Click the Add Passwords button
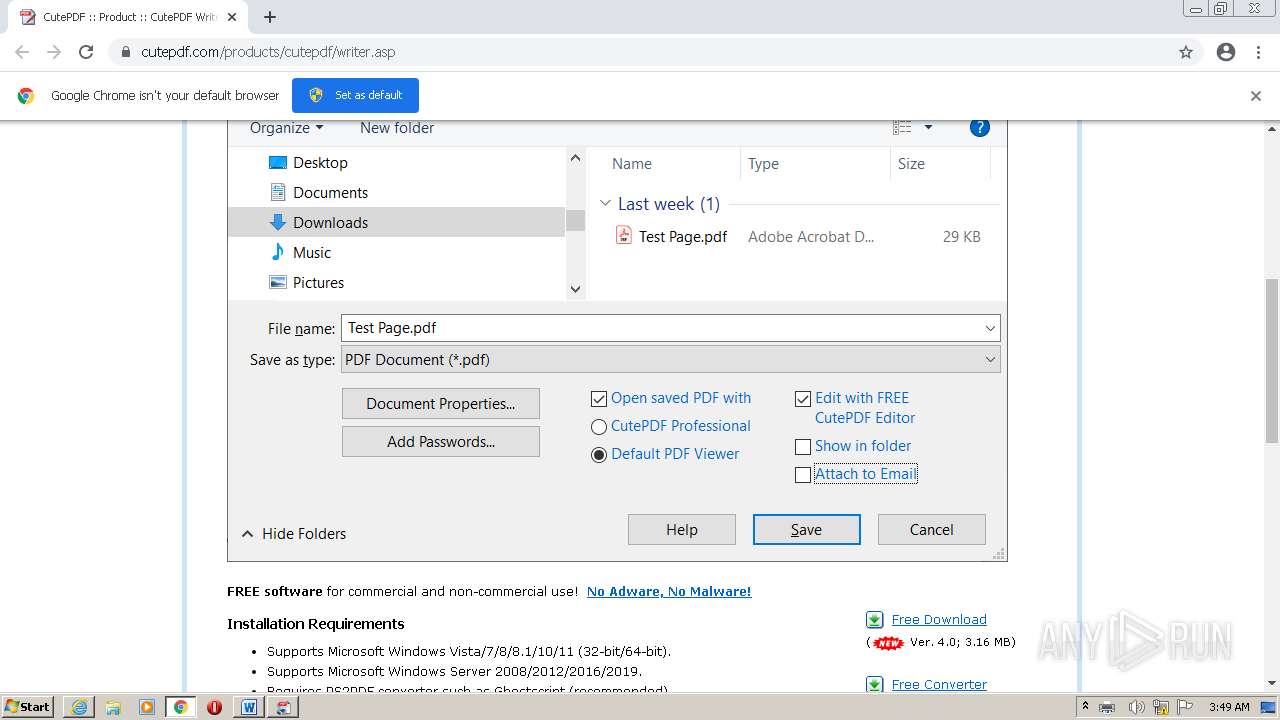Screen dimensions: 1280x720 pos(441,442)
